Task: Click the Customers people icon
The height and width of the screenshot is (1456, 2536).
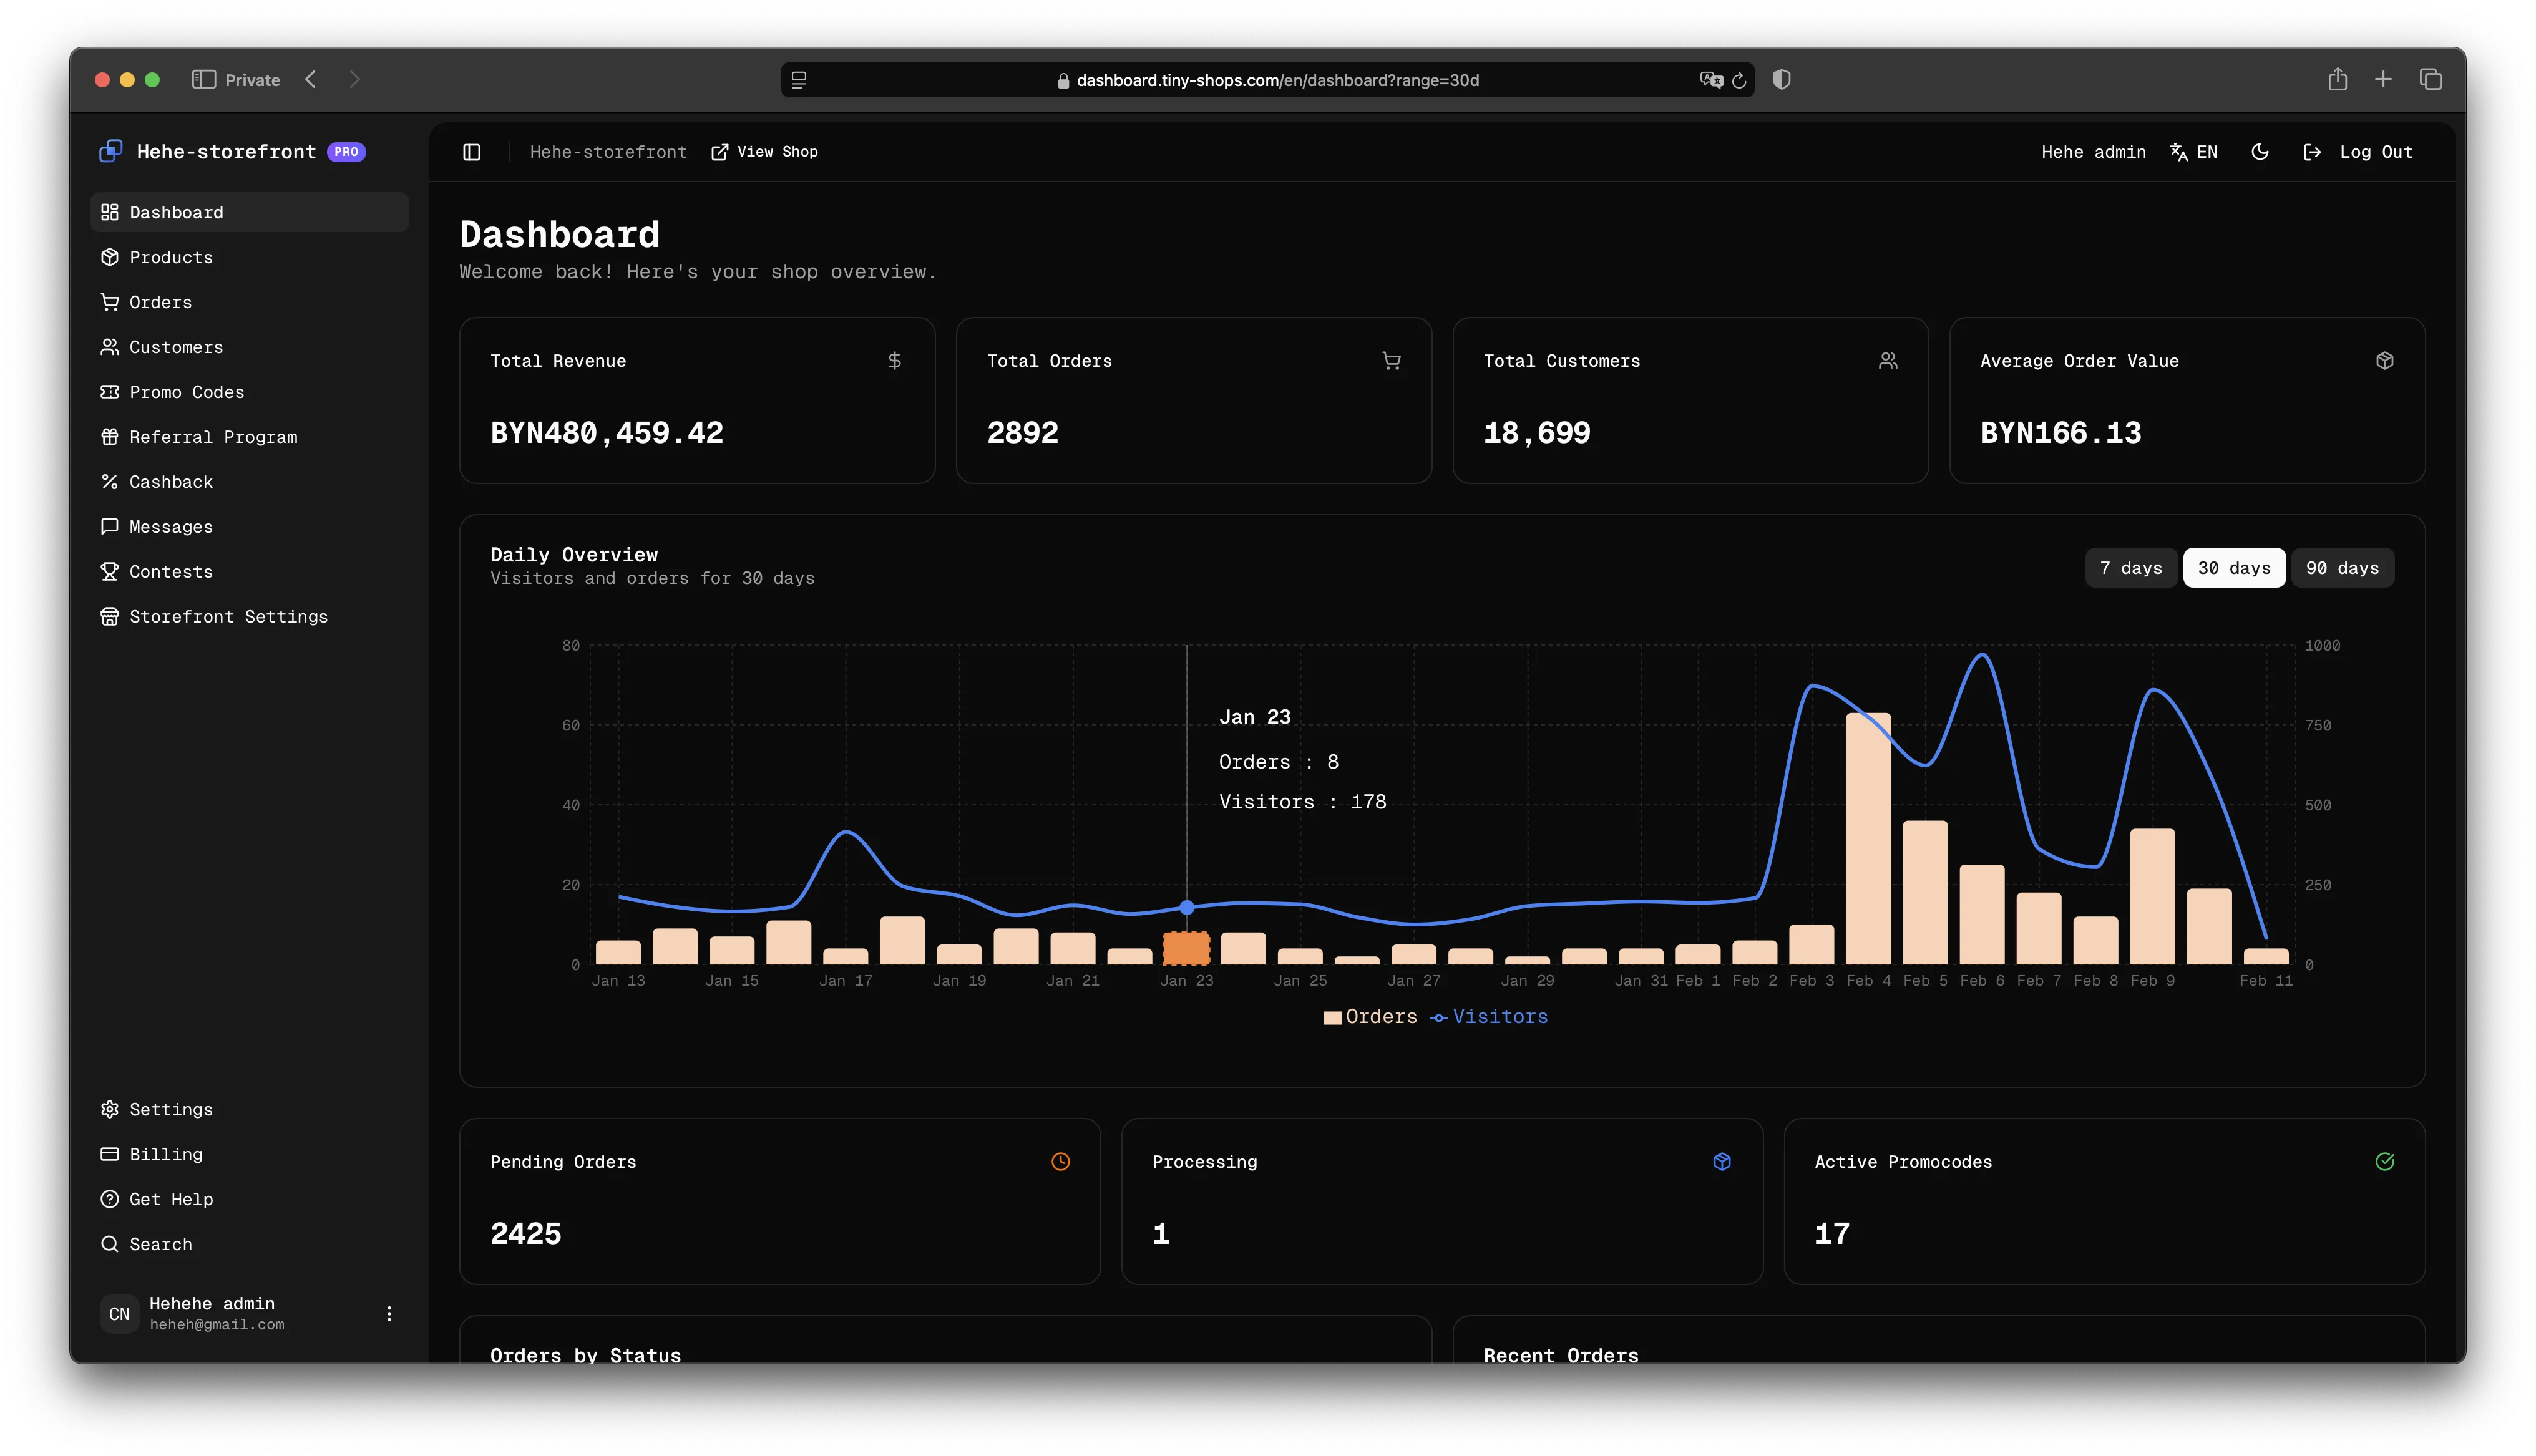Action: 110,347
